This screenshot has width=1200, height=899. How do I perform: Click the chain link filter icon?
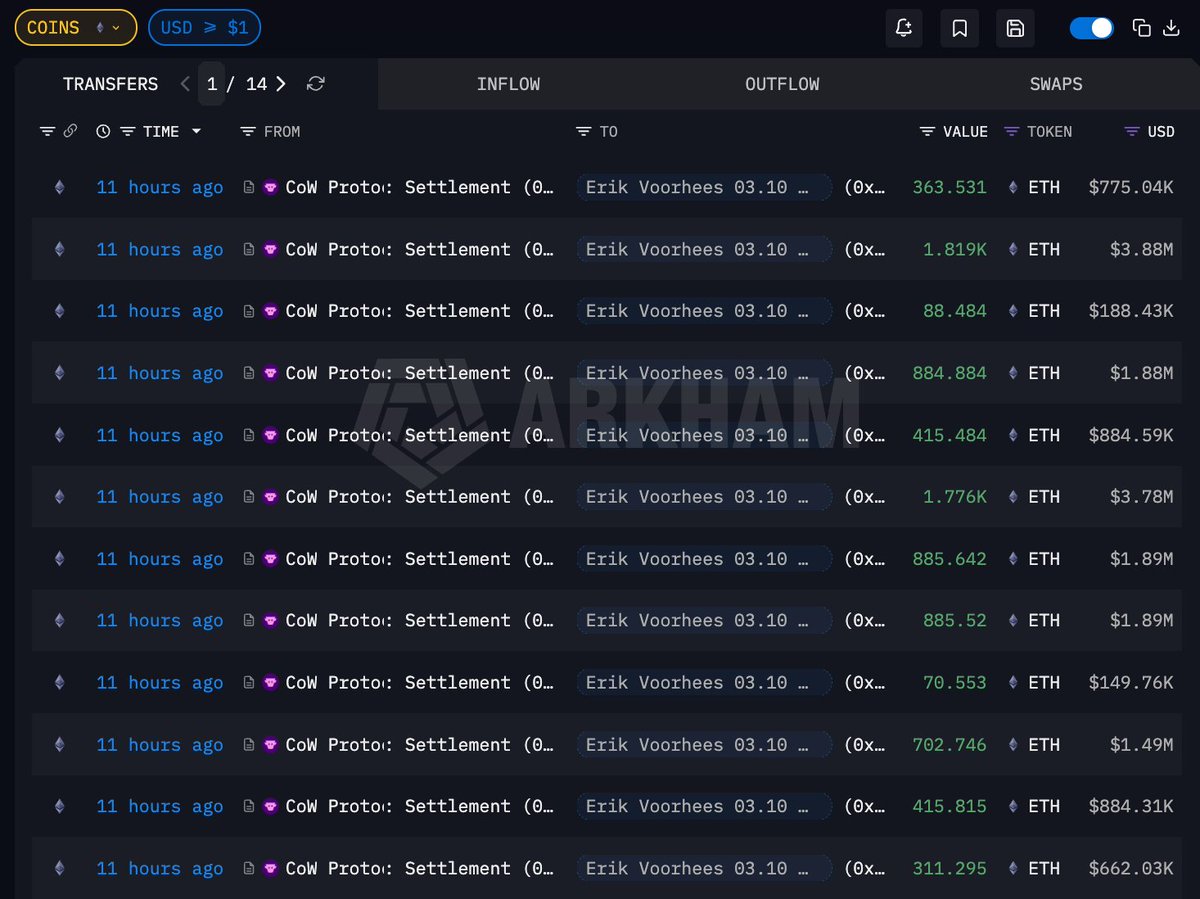click(70, 131)
